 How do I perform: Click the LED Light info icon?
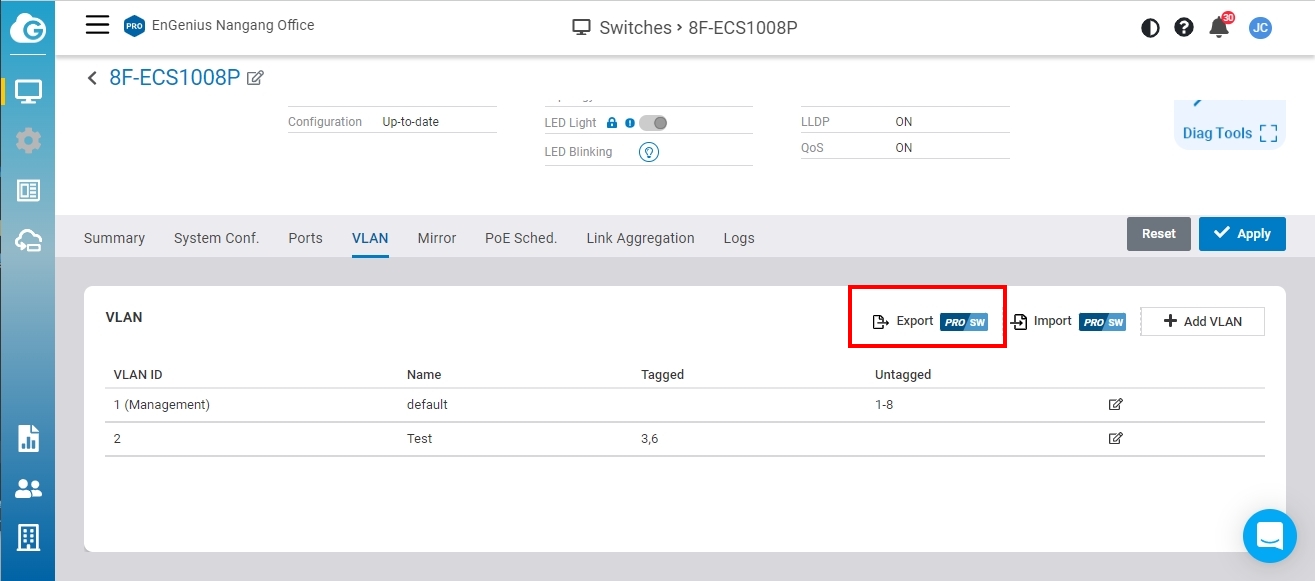pyautogui.click(x=630, y=123)
